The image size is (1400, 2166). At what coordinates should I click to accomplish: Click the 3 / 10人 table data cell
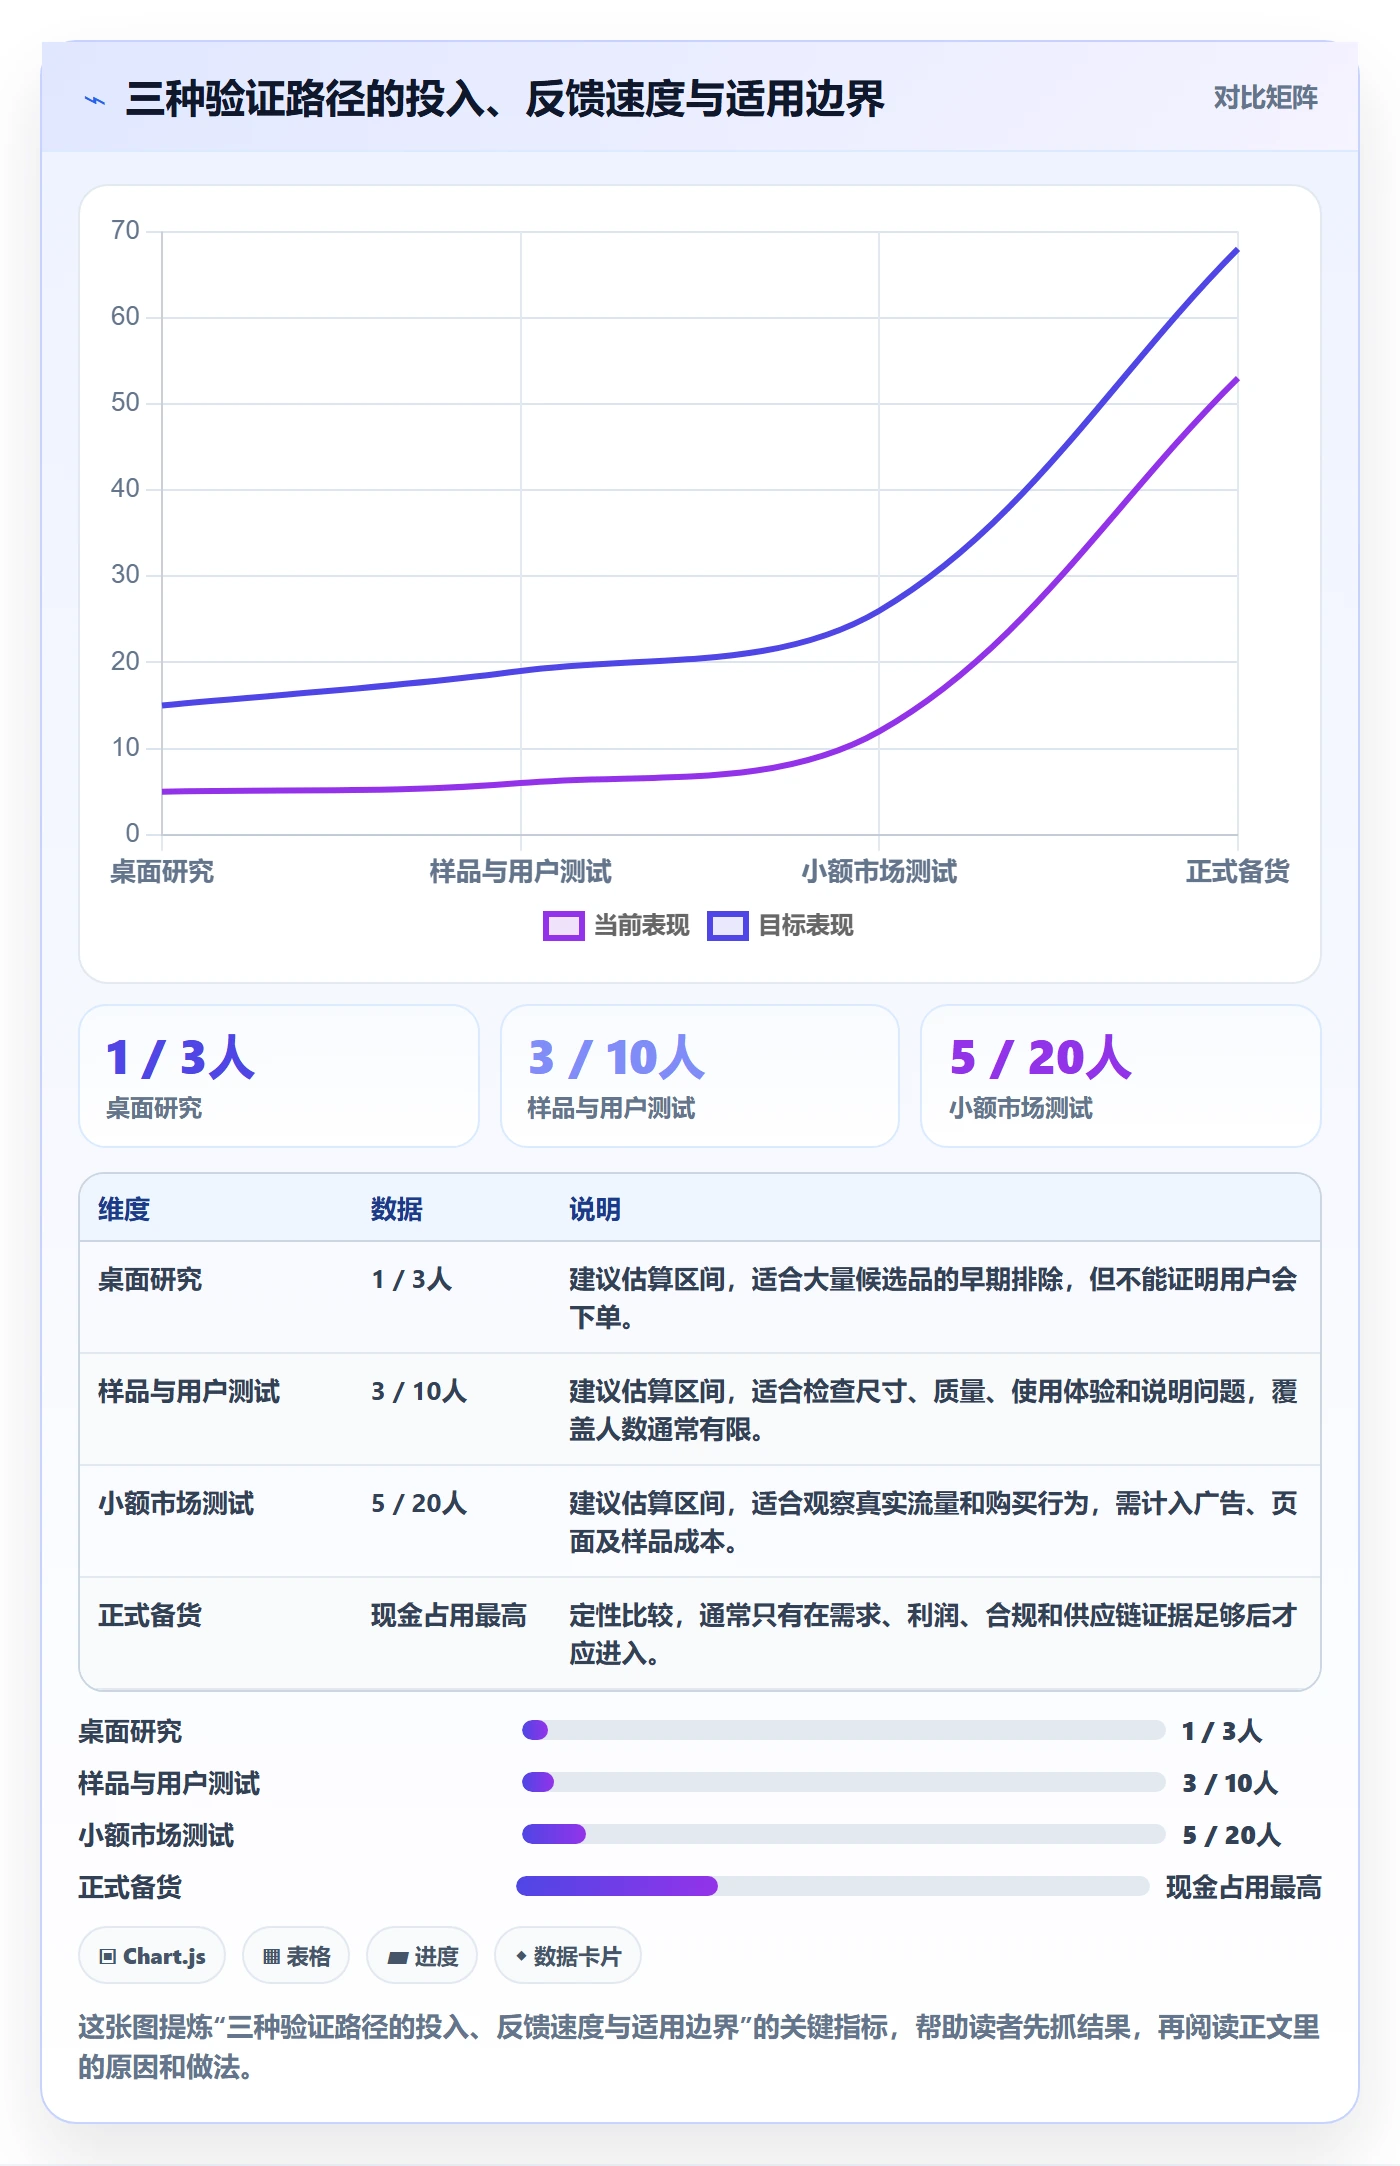tap(419, 1391)
